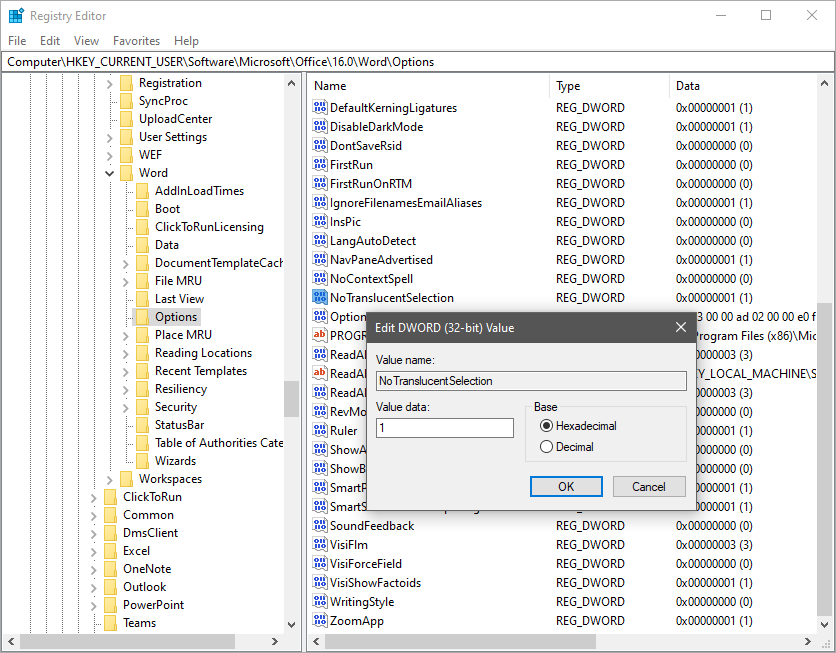Click the folder icon for the Wizards key
The image size is (836, 653).
pos(142,461)
